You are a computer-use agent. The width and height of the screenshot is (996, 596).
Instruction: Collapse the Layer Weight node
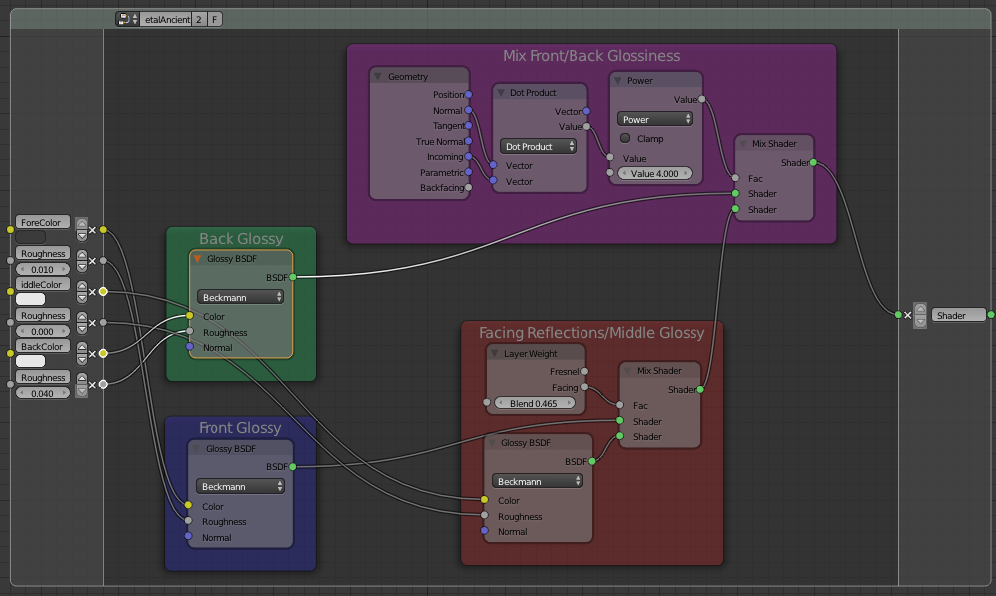click(494, 353)
